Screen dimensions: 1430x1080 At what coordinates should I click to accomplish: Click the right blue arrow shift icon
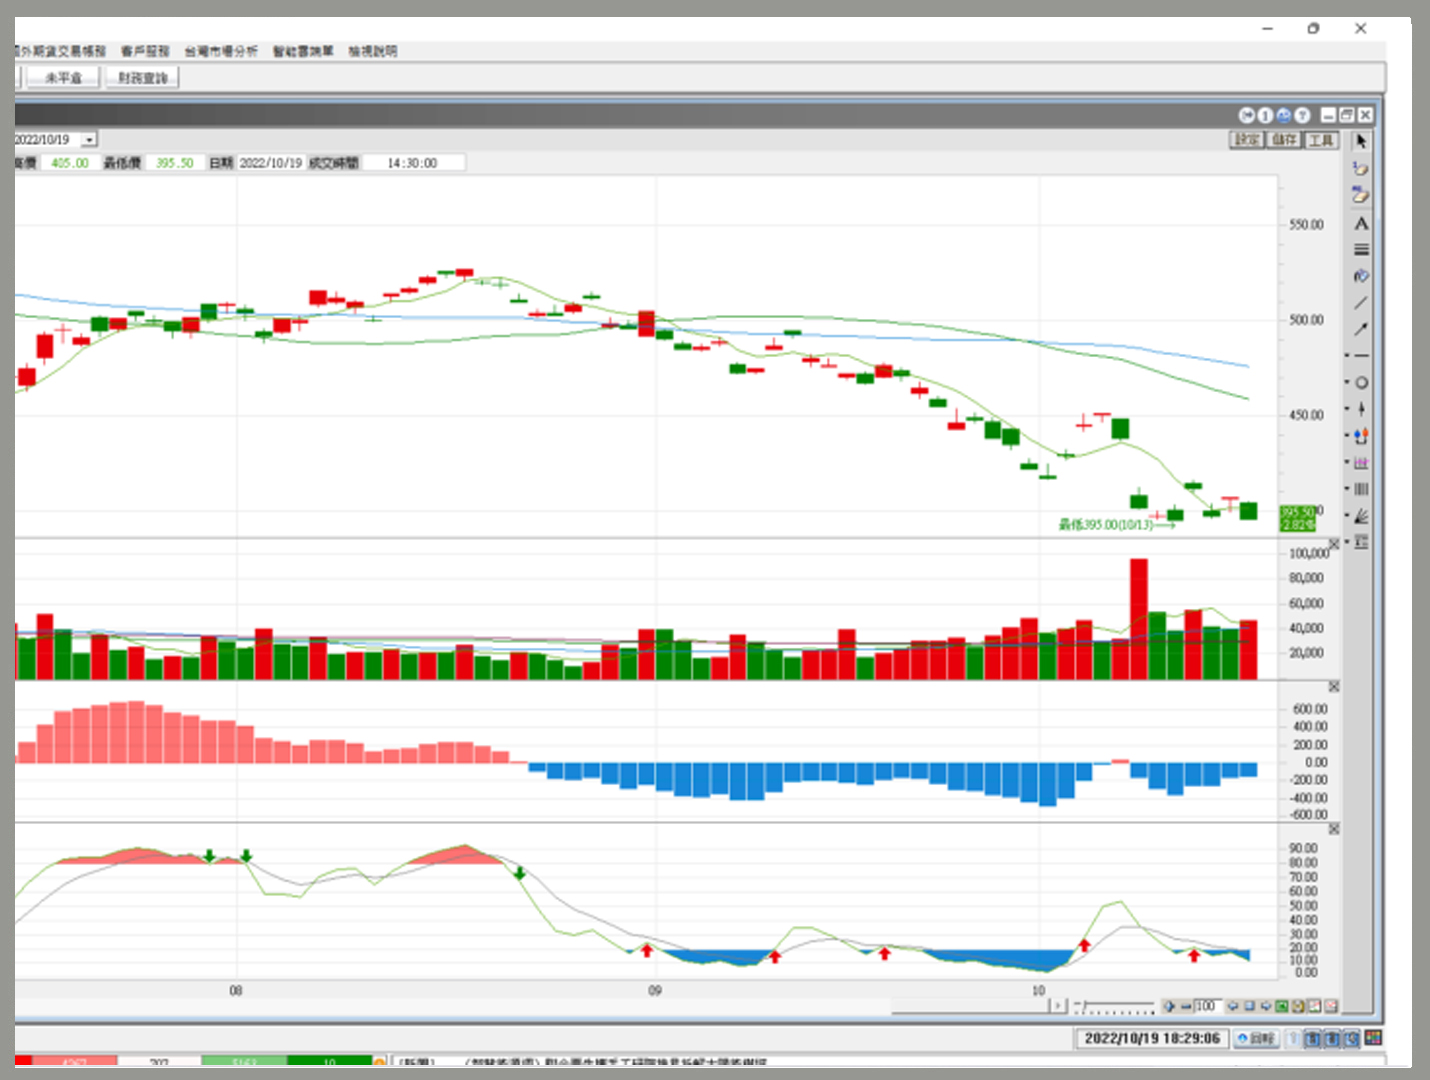[1266, 1006]
